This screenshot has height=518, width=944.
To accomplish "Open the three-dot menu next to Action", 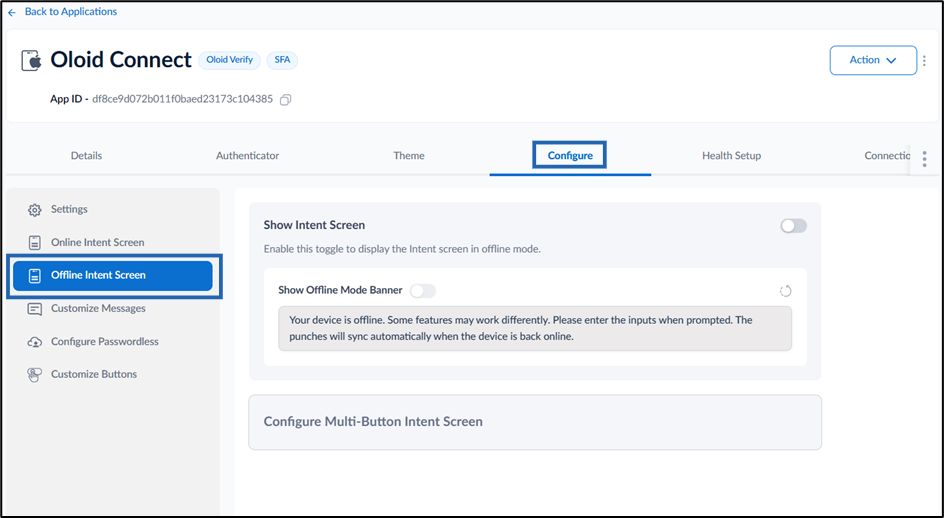I will 925,60.
